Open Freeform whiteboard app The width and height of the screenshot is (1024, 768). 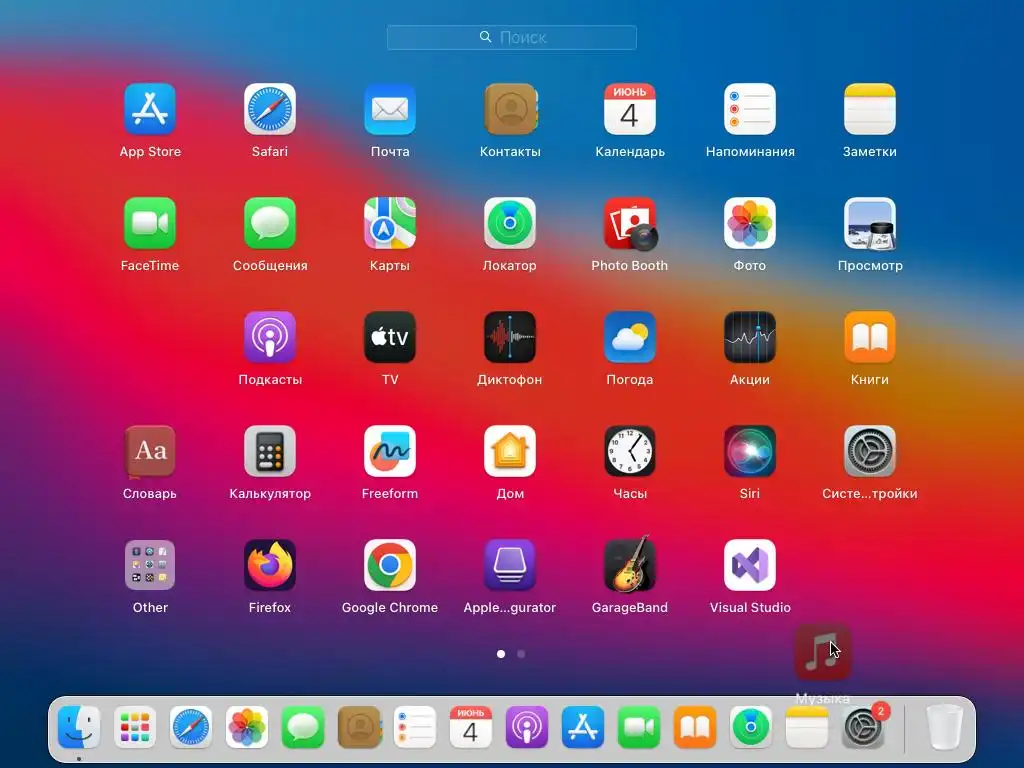(x=390, y=451)
